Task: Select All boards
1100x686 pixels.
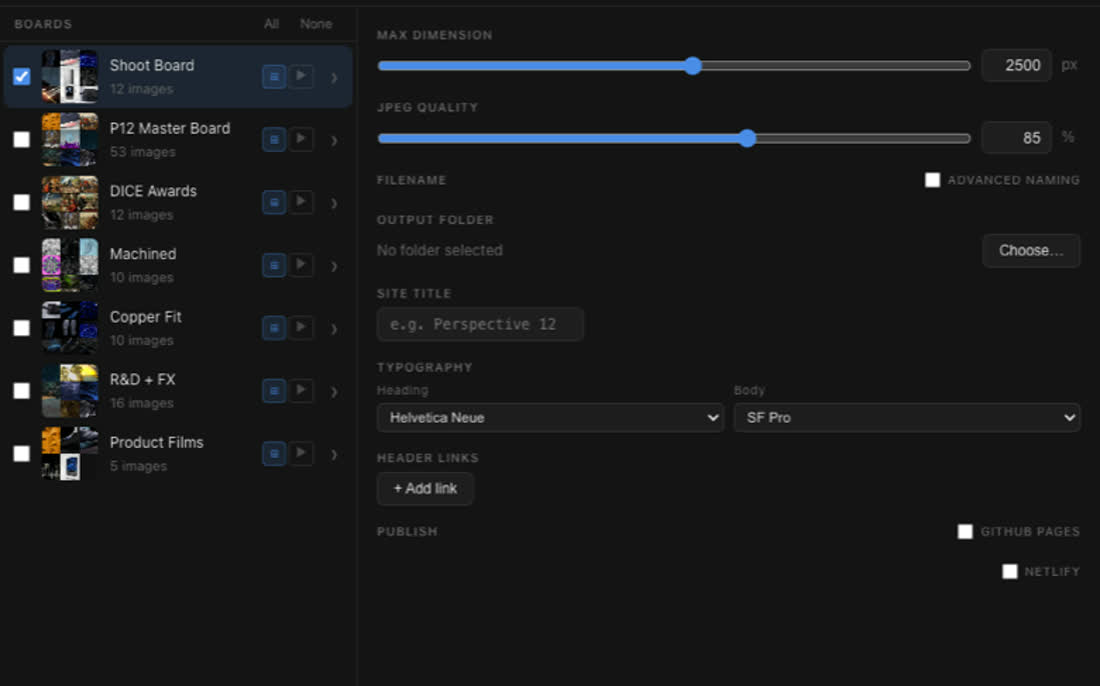Action: coord(271,24)
